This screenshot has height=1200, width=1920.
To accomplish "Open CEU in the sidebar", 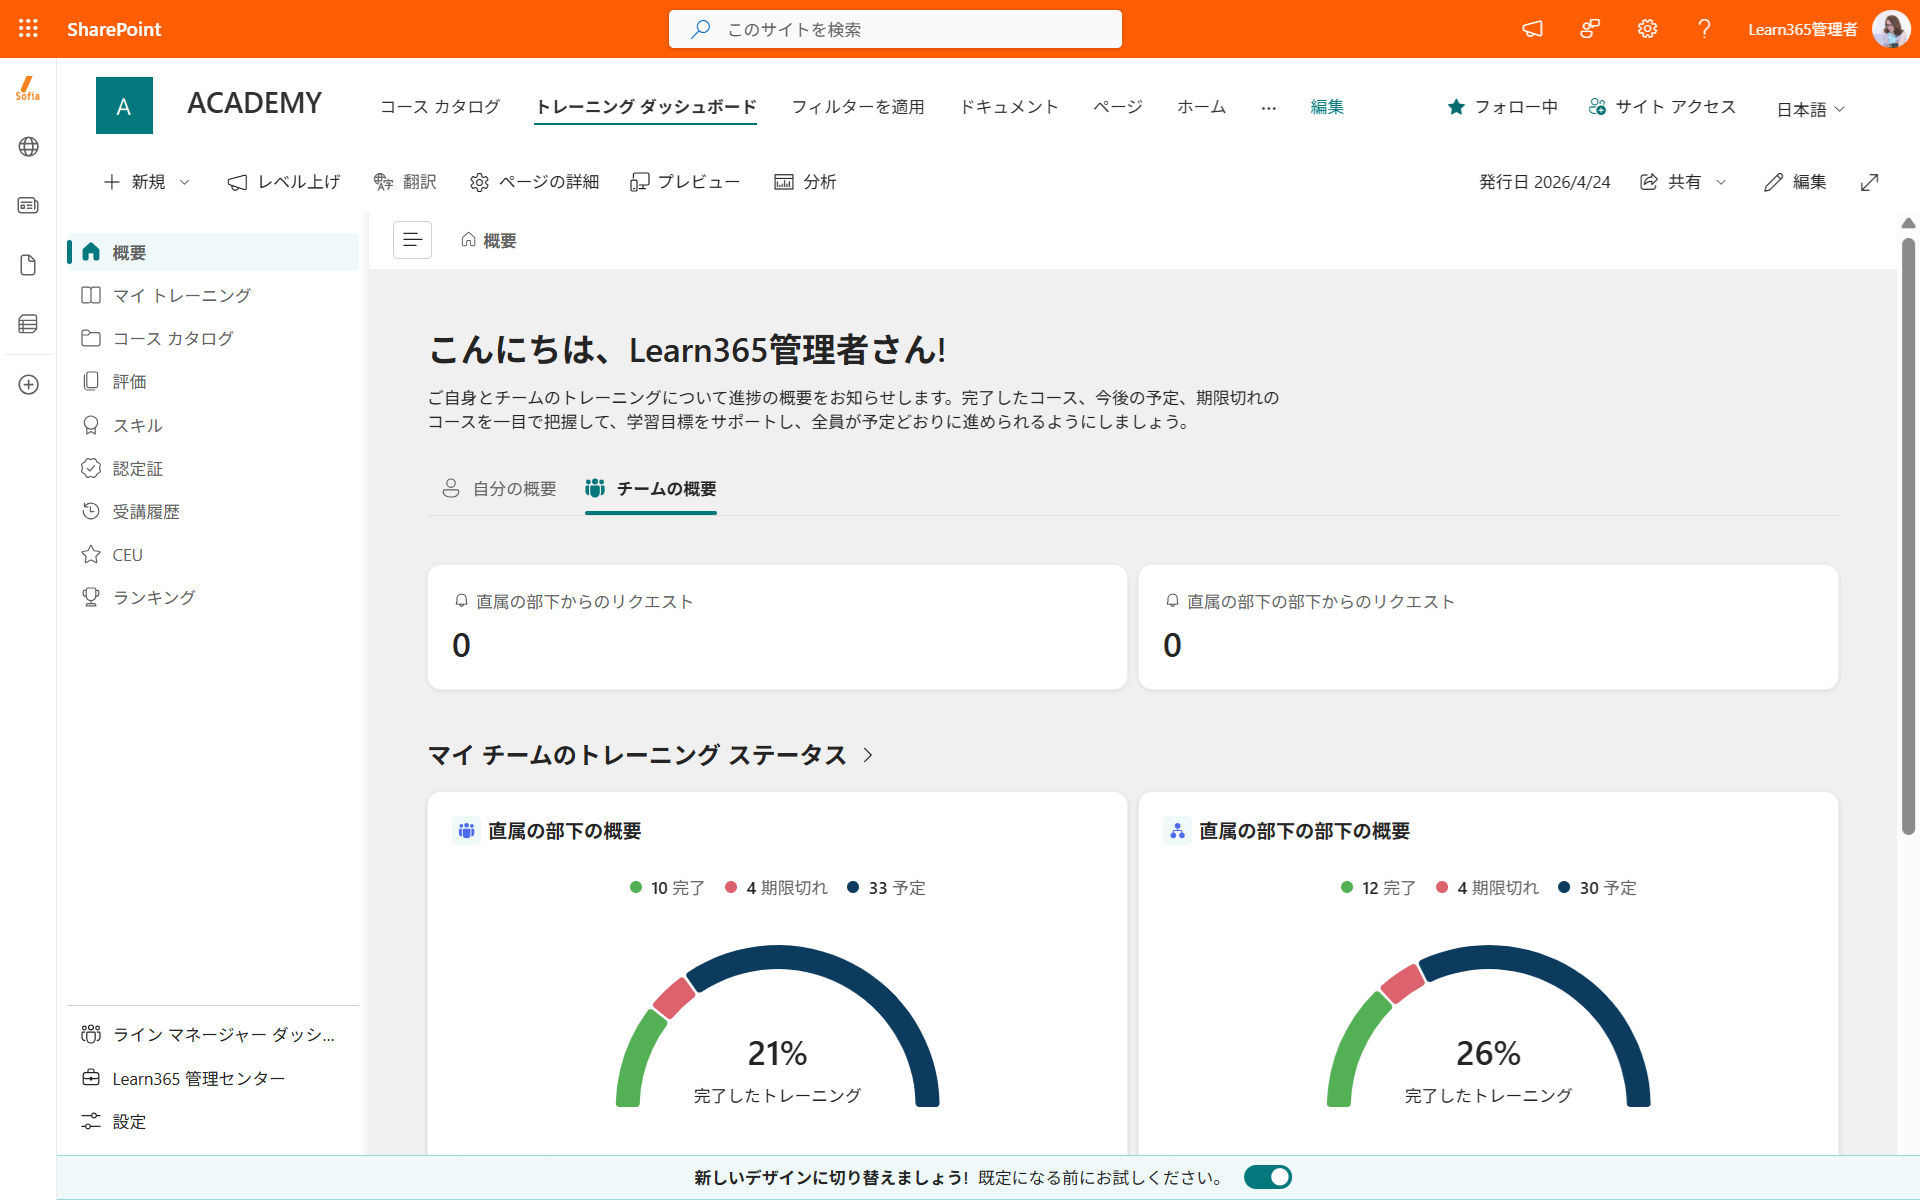I will coord(213,554).
